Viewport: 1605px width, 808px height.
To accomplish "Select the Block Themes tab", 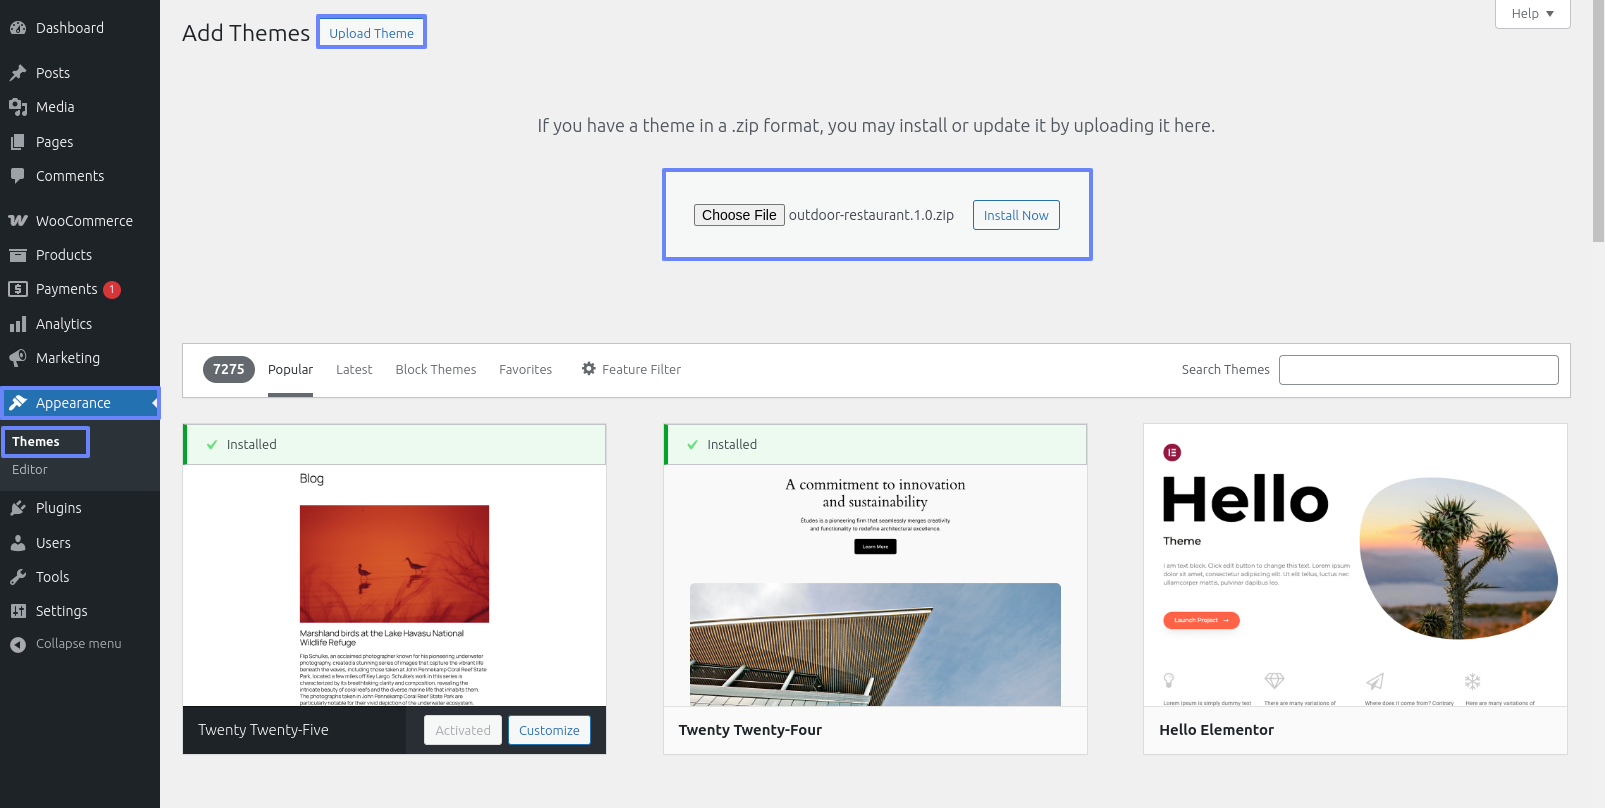I will click(x=436, y=370).
